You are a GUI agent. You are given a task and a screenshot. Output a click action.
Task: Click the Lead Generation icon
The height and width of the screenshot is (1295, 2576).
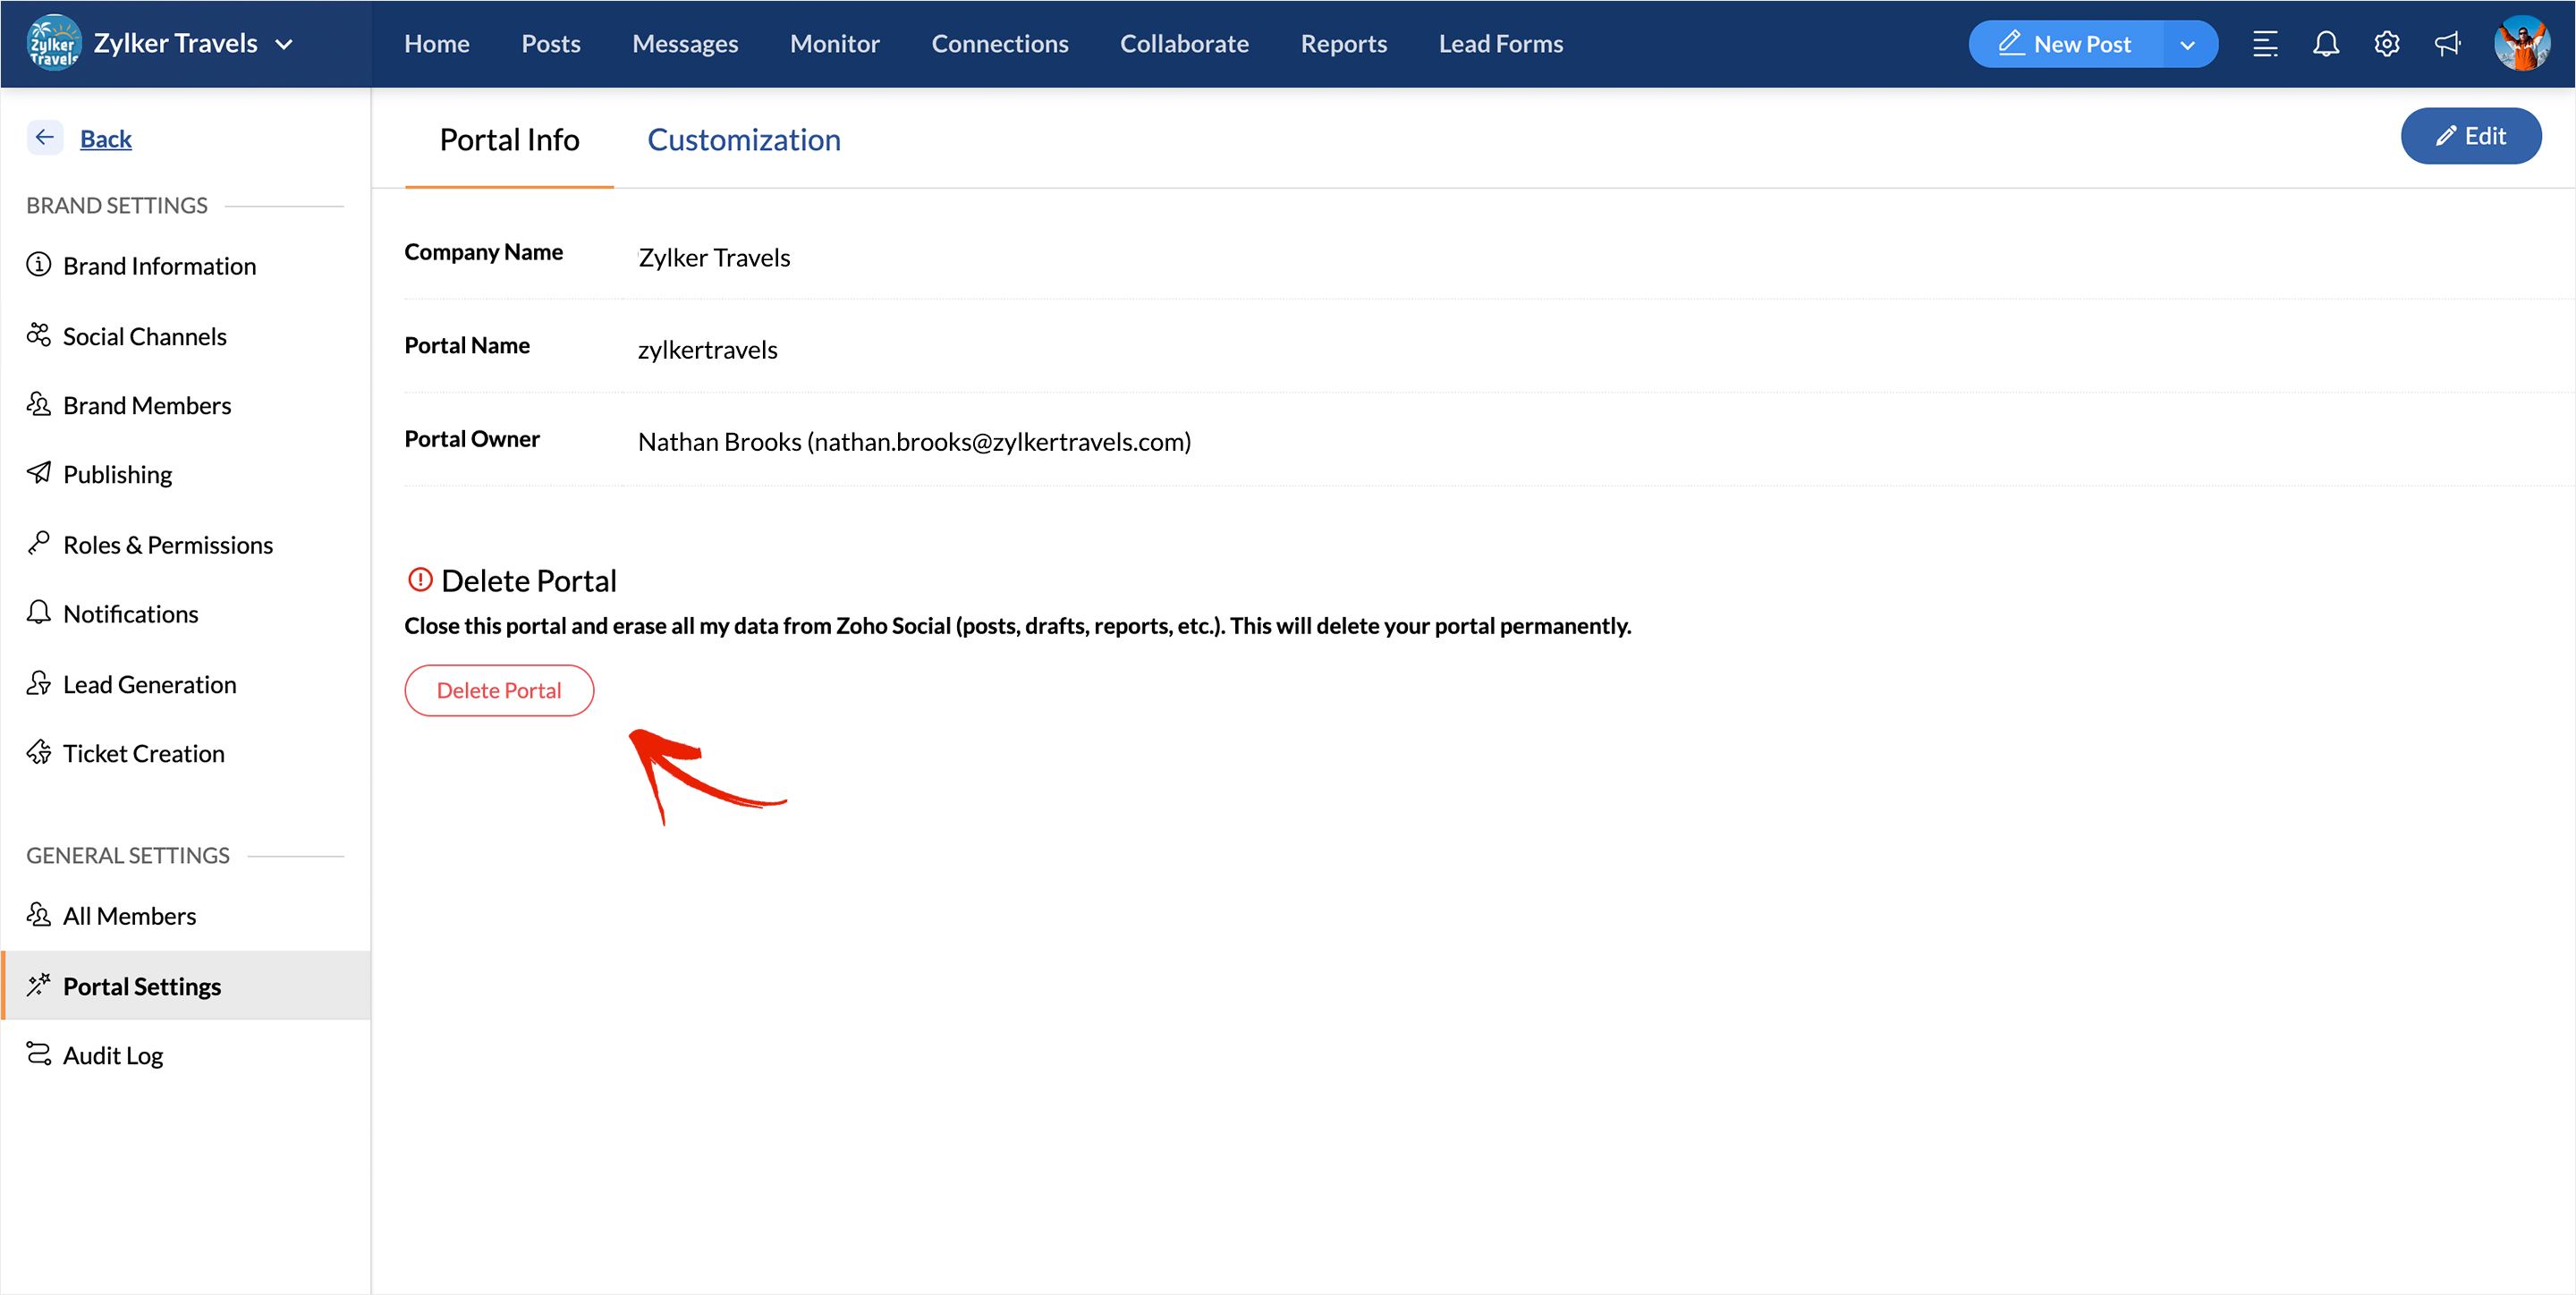38,683
